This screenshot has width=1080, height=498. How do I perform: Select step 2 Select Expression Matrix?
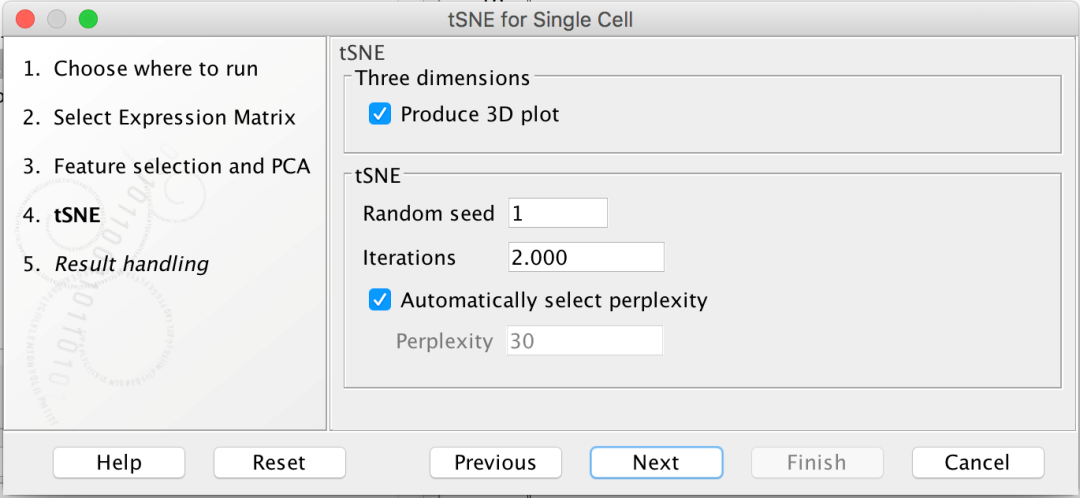coord(174,118)
